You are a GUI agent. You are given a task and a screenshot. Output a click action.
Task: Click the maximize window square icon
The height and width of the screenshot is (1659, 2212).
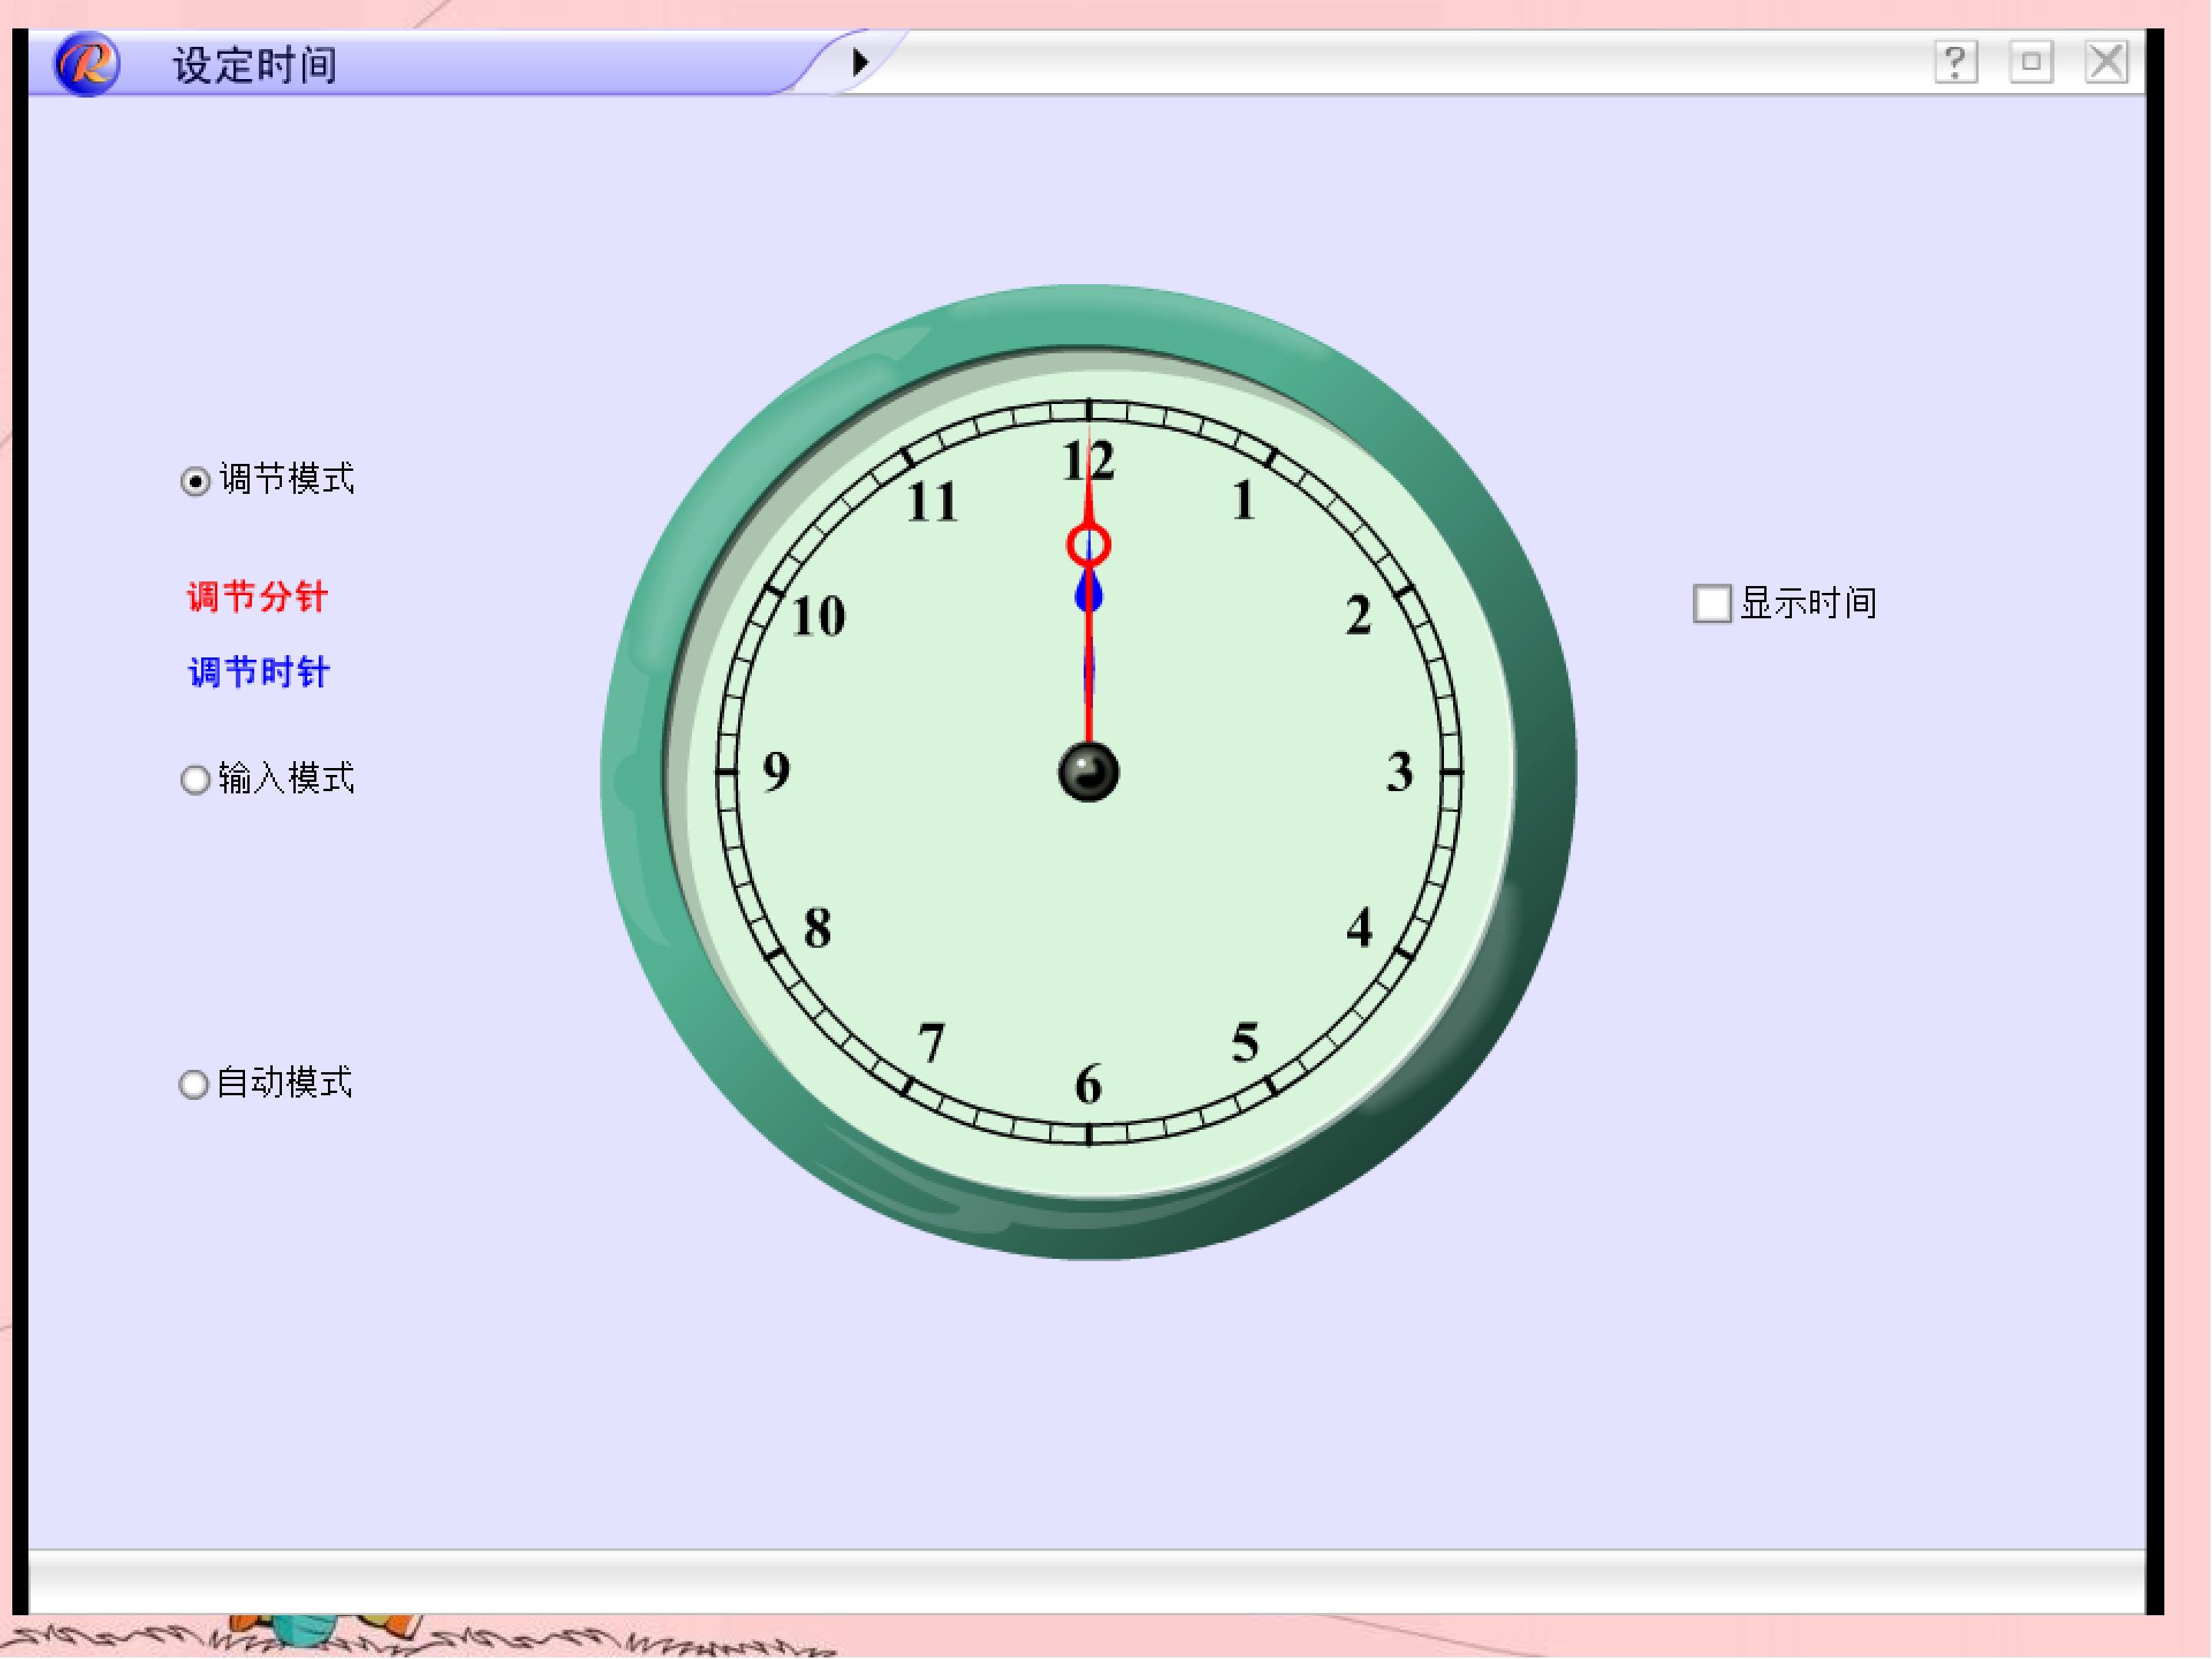tap(2031, 63)
